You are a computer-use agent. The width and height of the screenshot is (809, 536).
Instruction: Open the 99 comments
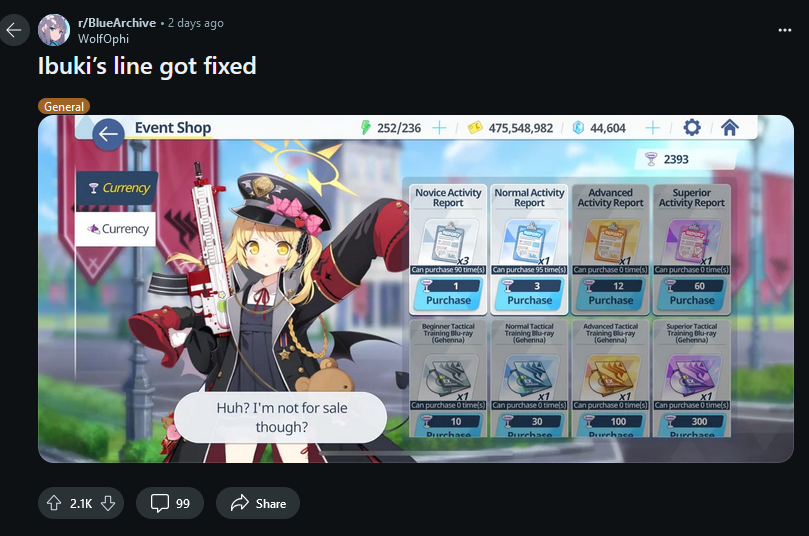[170, 503]
